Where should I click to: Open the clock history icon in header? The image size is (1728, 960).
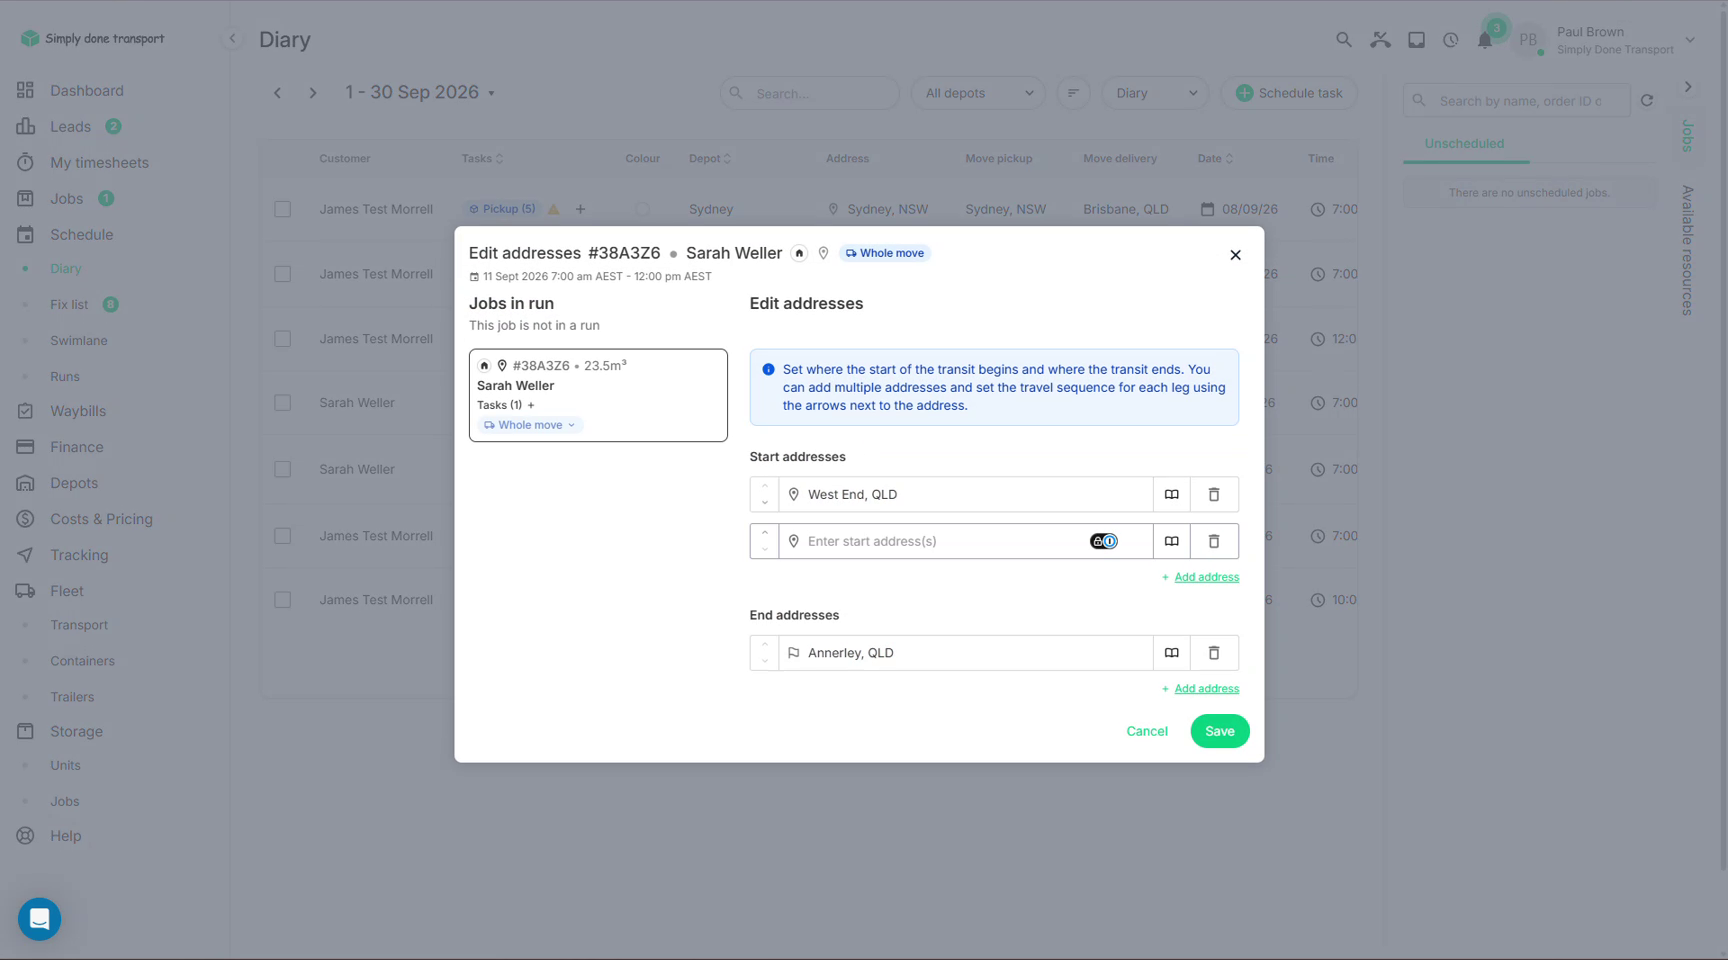[1450, 40]
